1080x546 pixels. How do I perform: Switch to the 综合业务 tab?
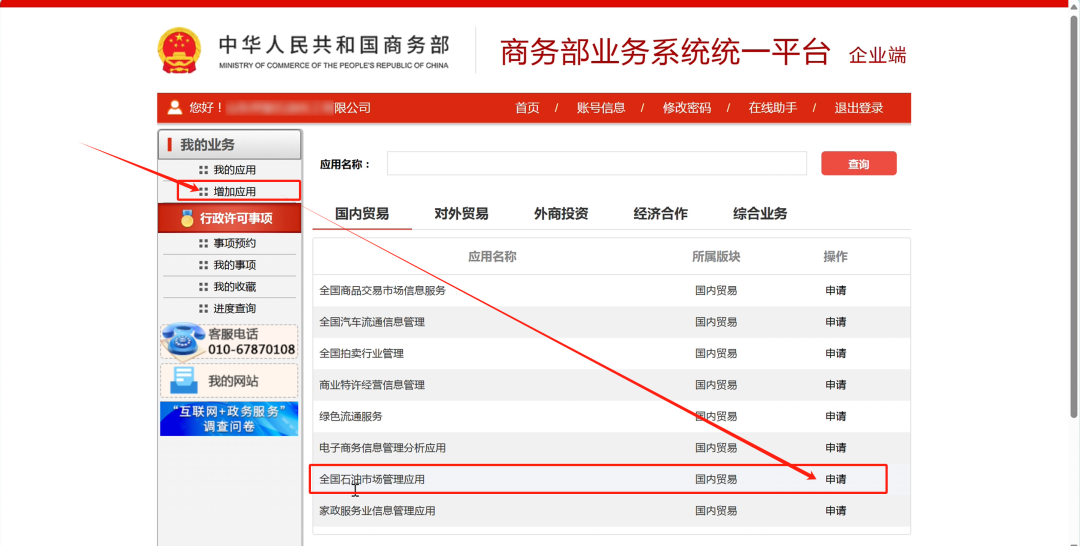760,213
